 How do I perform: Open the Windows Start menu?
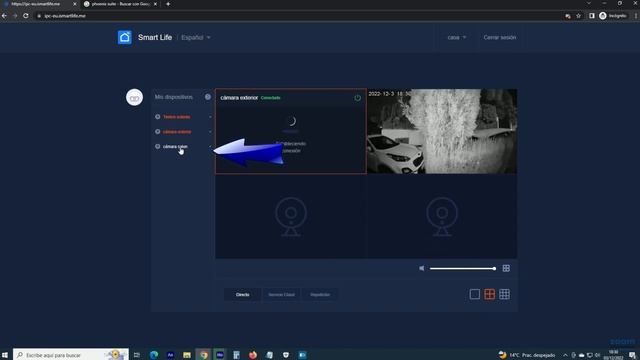point(5,355)
